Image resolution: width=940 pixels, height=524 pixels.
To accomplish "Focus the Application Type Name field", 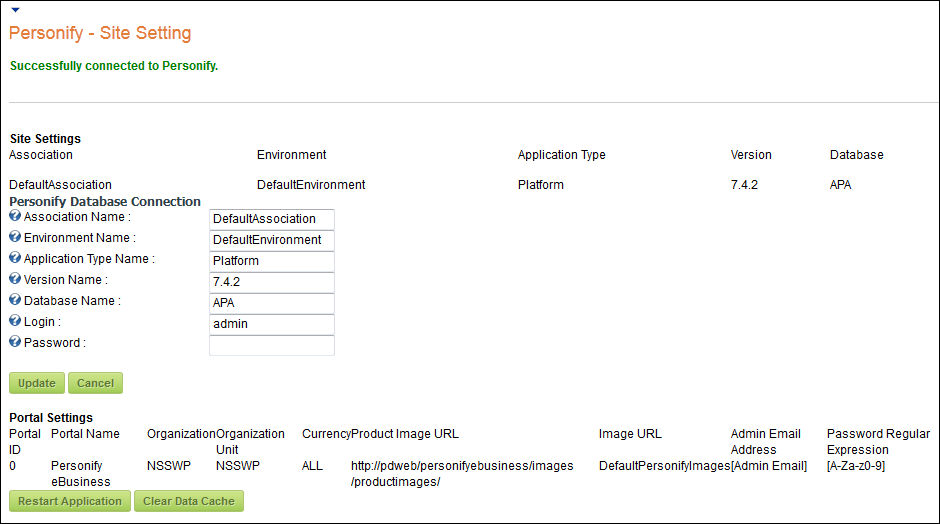I will (272, 261).
